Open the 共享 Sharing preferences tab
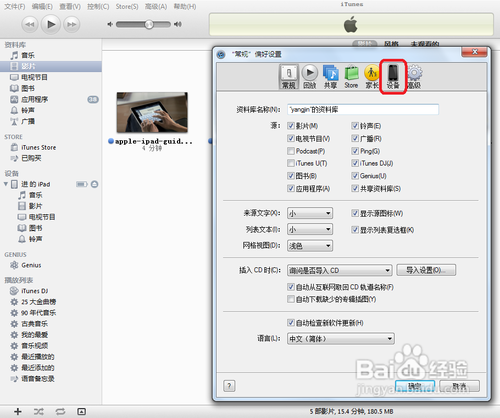 coord(330,77)
